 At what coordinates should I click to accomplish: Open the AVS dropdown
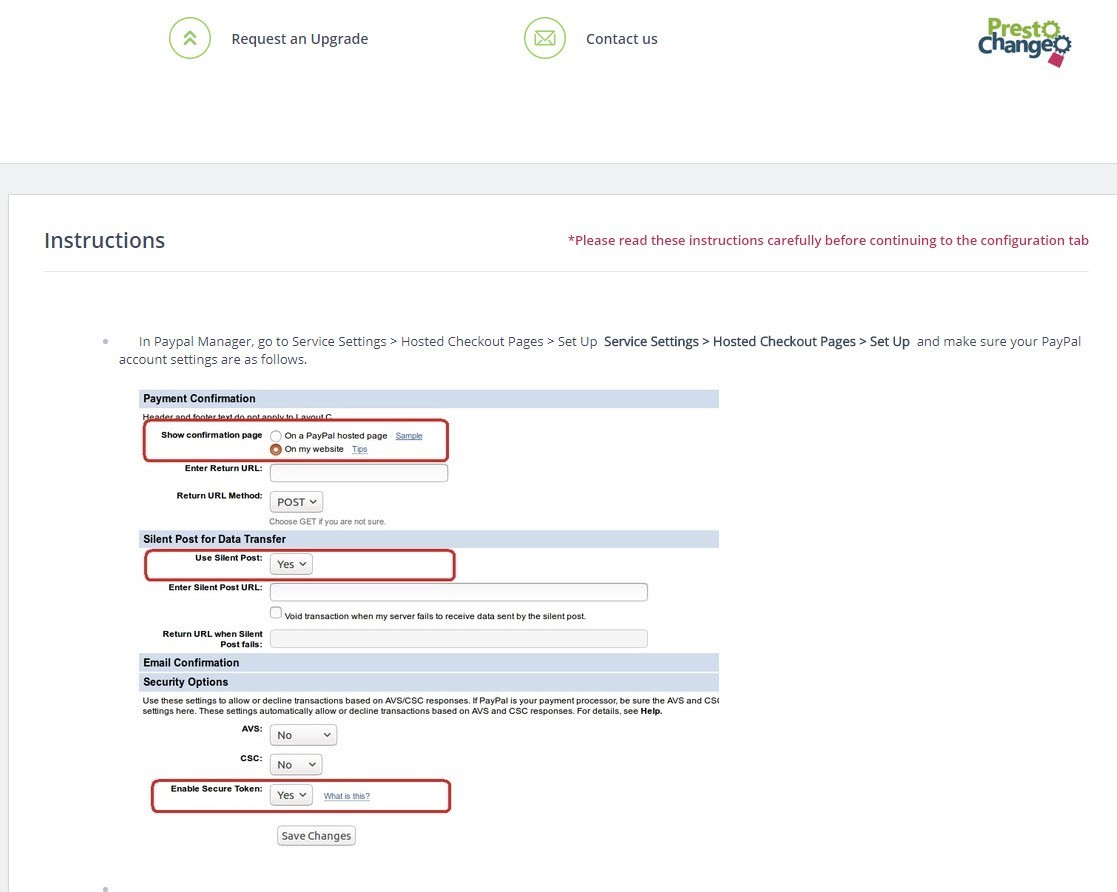303,735
